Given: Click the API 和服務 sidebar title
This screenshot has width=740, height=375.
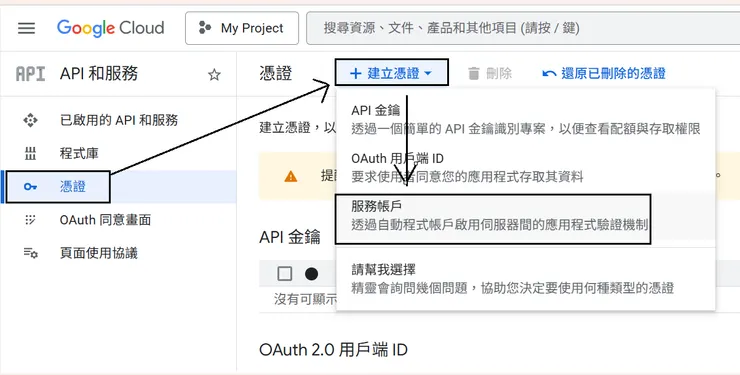Looking at the screenshot, I should [x=99, y=74].
